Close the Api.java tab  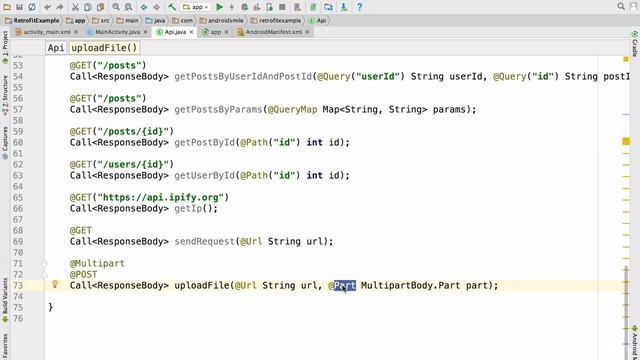pos(191,32)
